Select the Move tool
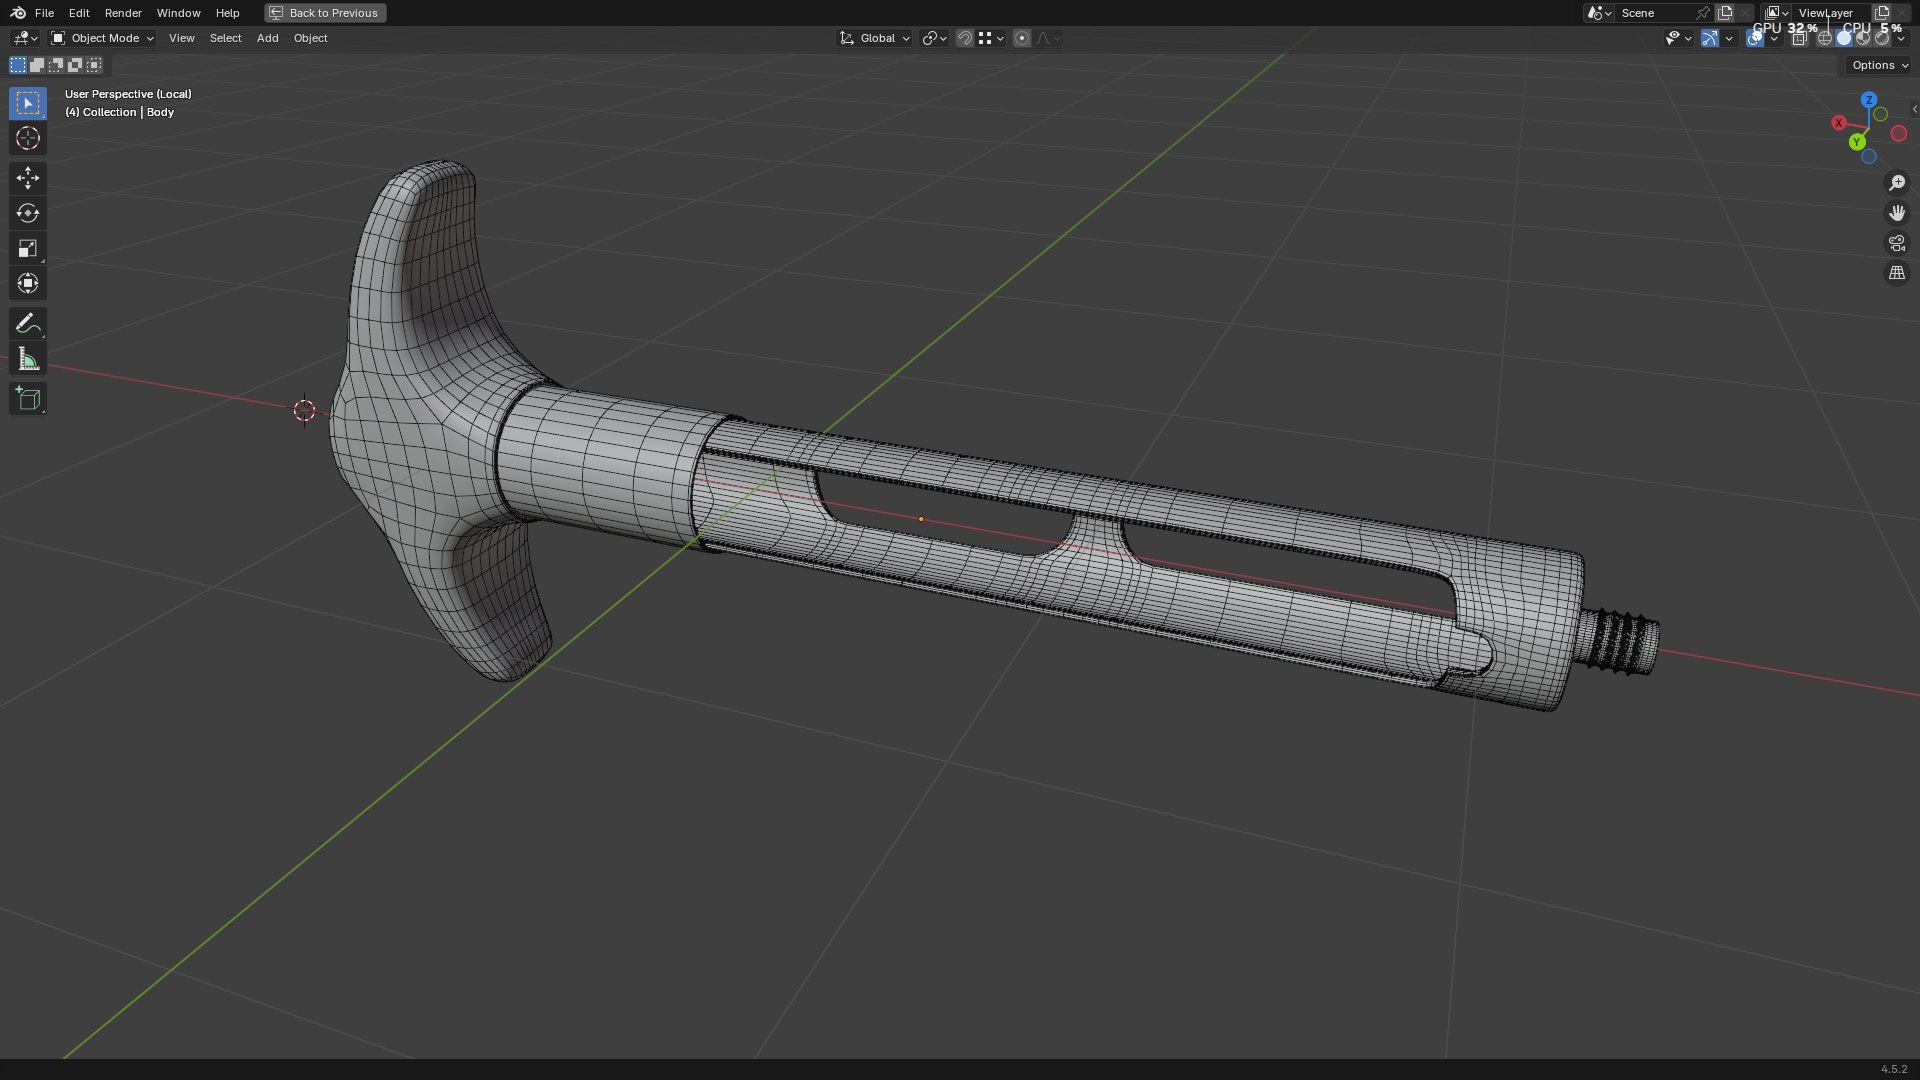Screen dimensions: 1920x1080 tap(28, 178)
